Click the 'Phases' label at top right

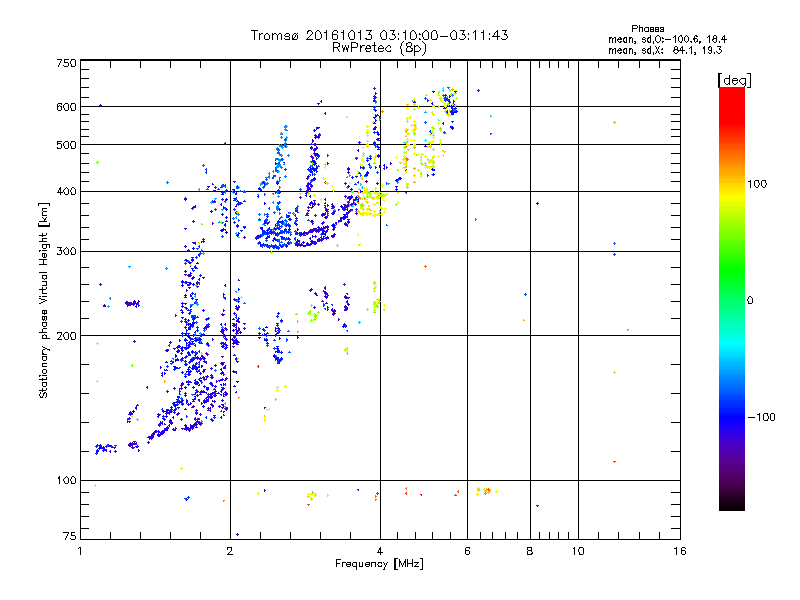(x=647, y=29)
